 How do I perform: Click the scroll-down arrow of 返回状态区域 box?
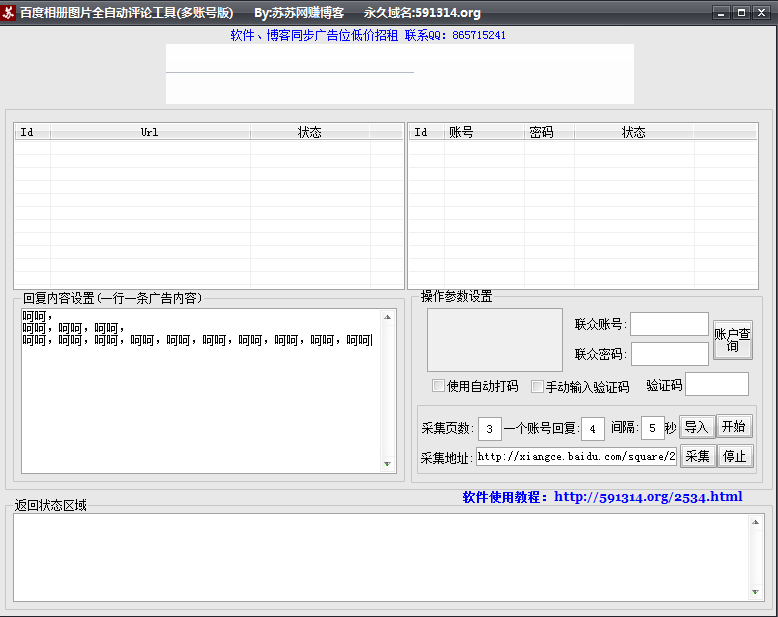(755, 592)
